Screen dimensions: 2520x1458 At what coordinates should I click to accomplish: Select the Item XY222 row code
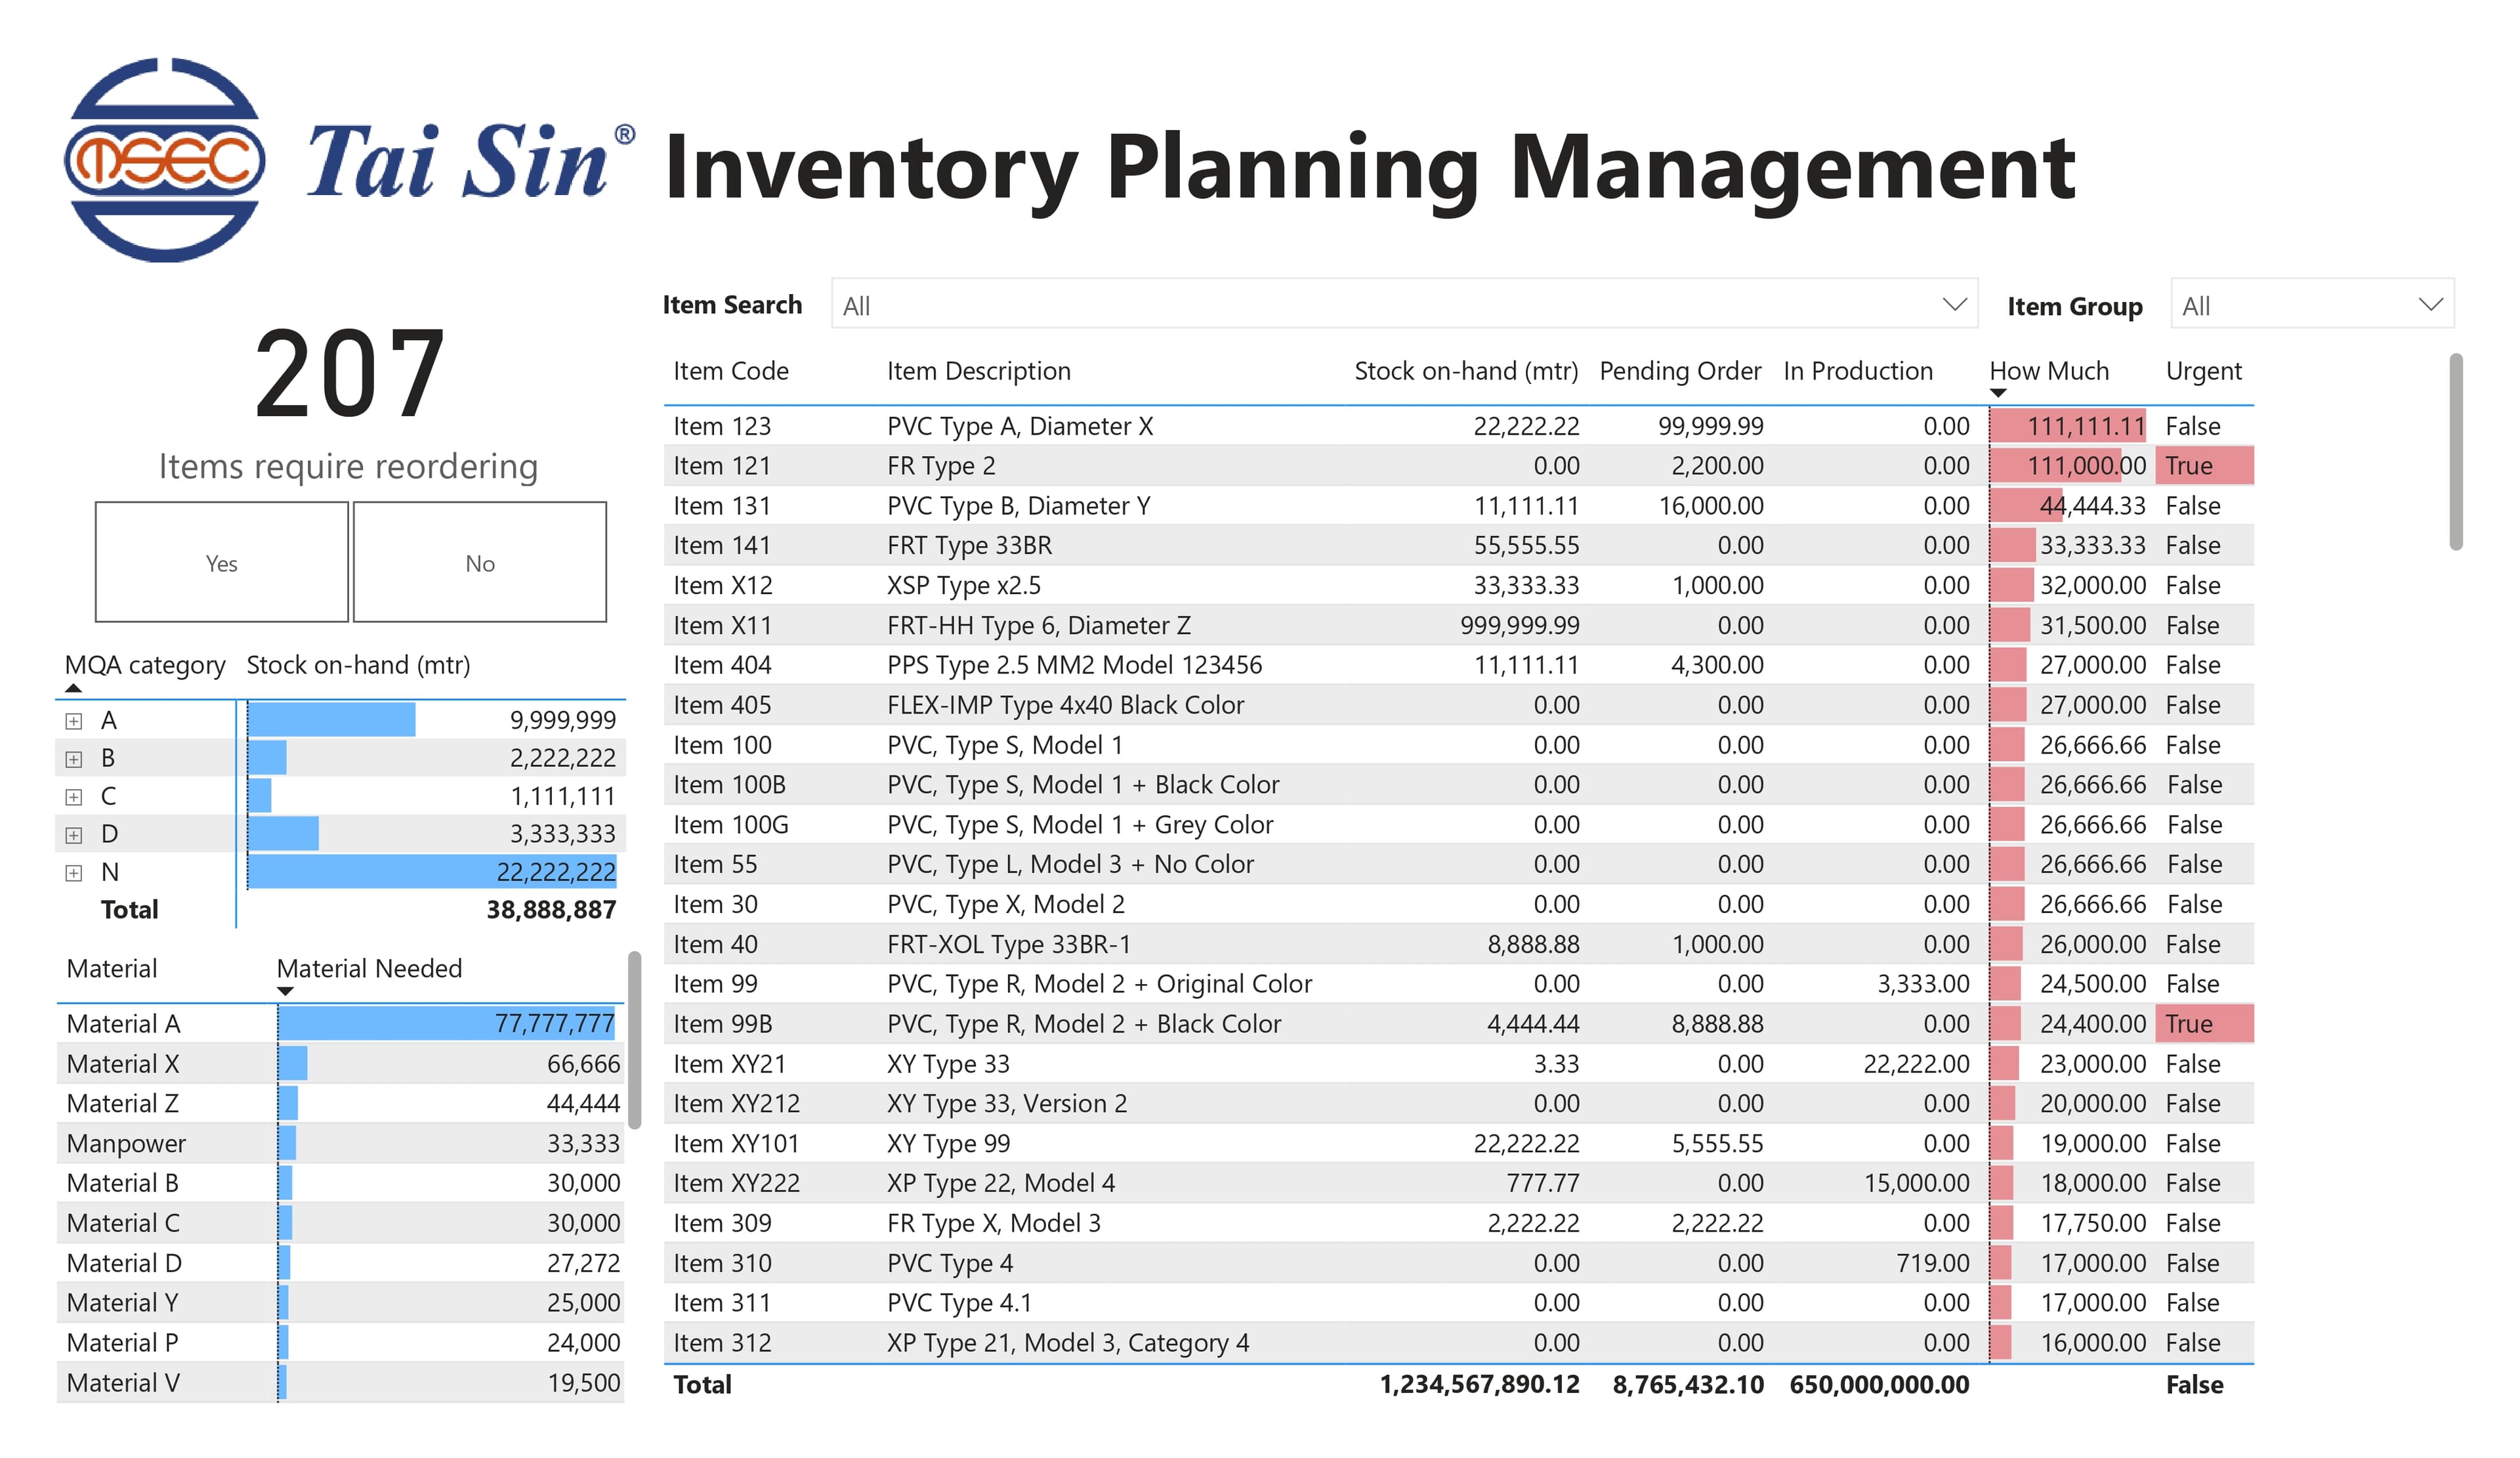point(737,1183)
